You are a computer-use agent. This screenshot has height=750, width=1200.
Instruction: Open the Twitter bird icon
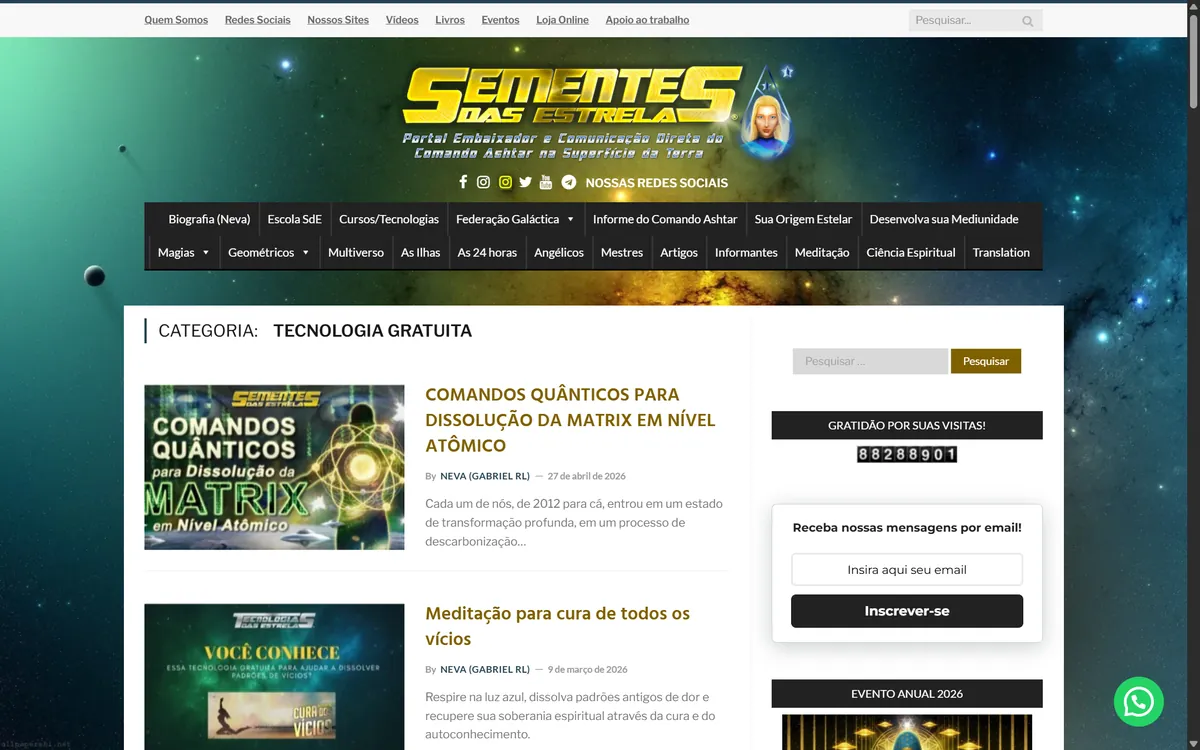[525, 182]
